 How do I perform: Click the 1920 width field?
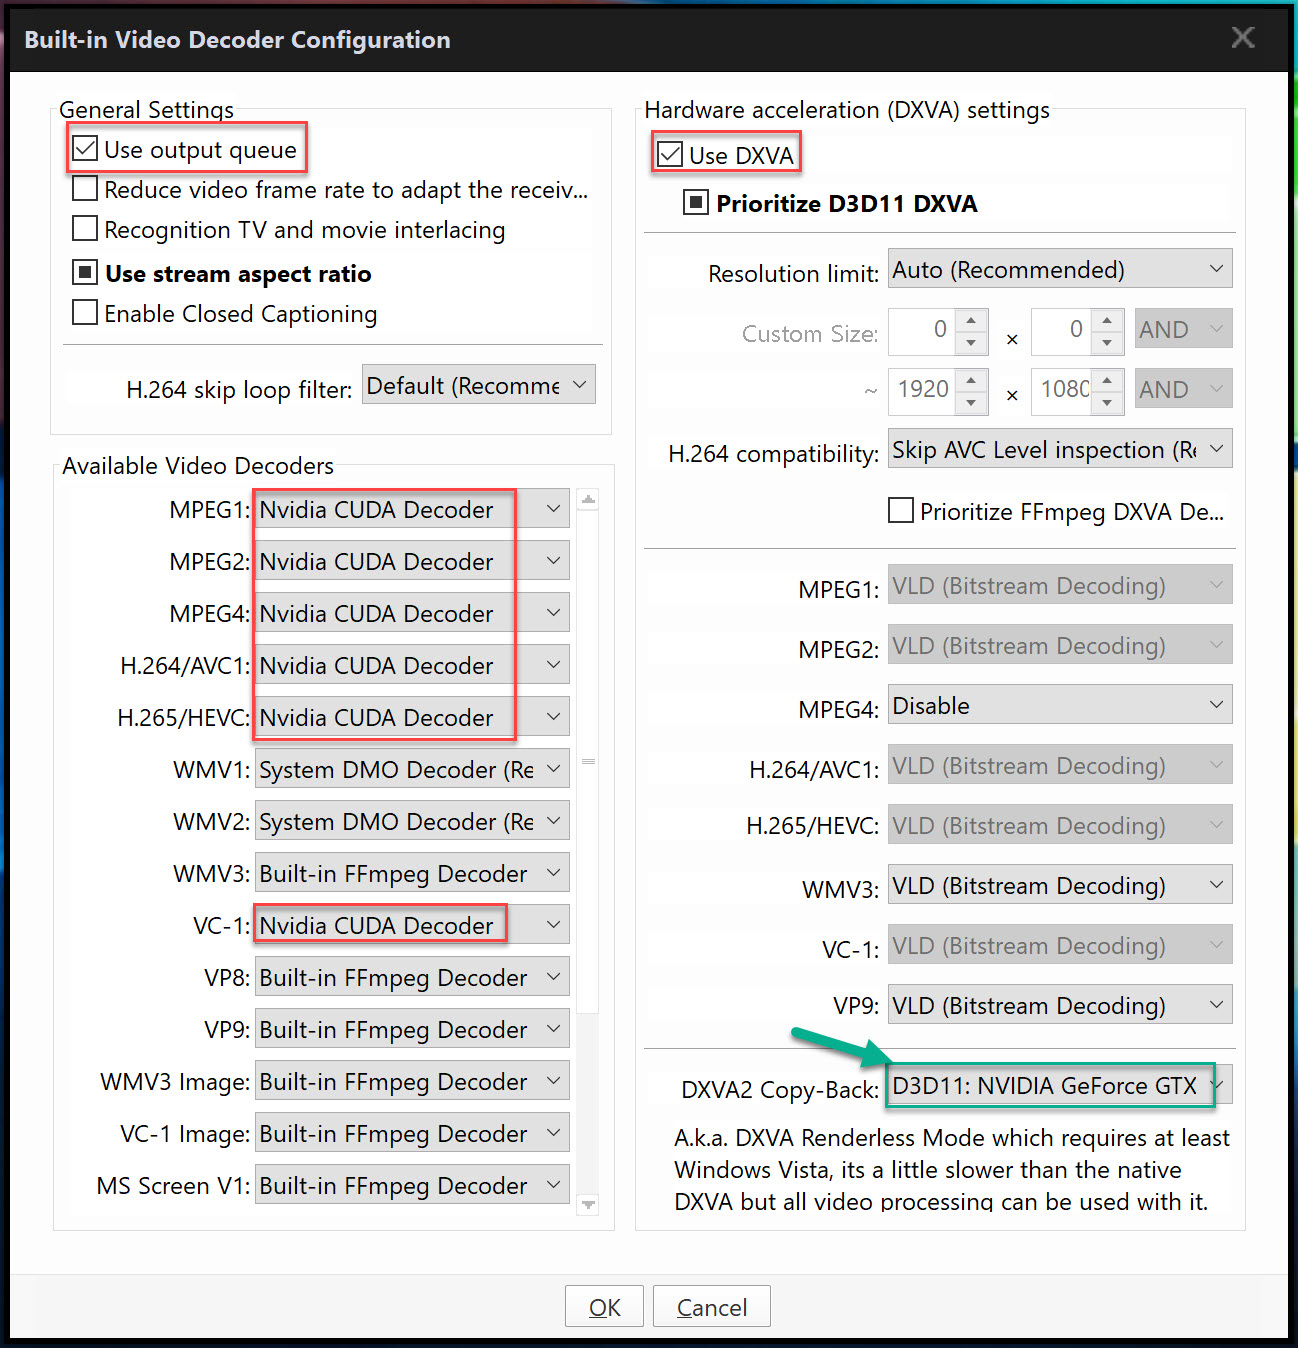coord(922,389)
